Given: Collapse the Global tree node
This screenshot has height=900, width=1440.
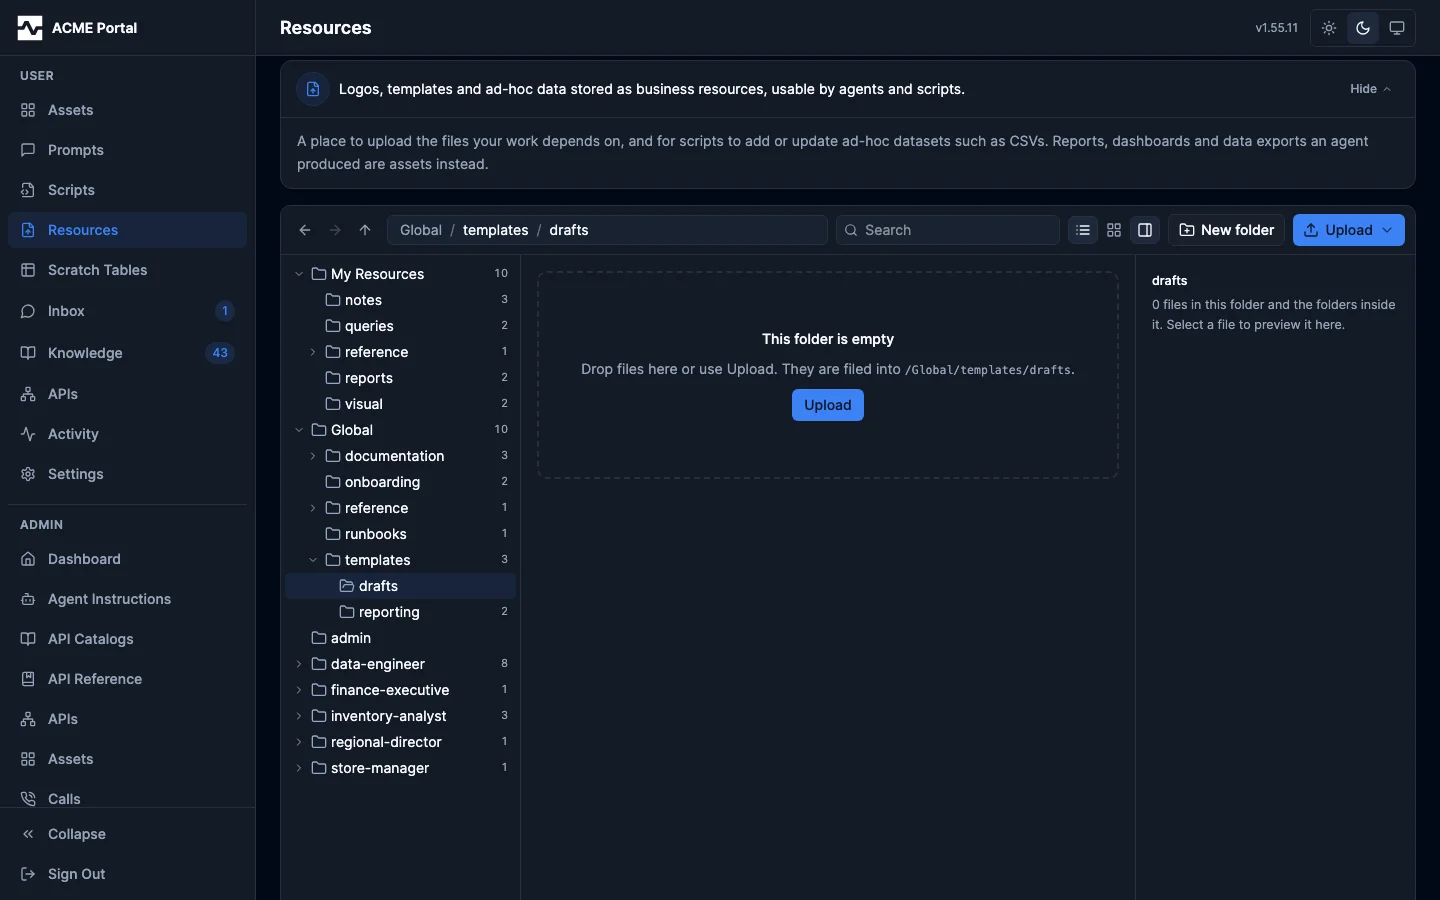Looking at the screenshot, I should (299, 430).
